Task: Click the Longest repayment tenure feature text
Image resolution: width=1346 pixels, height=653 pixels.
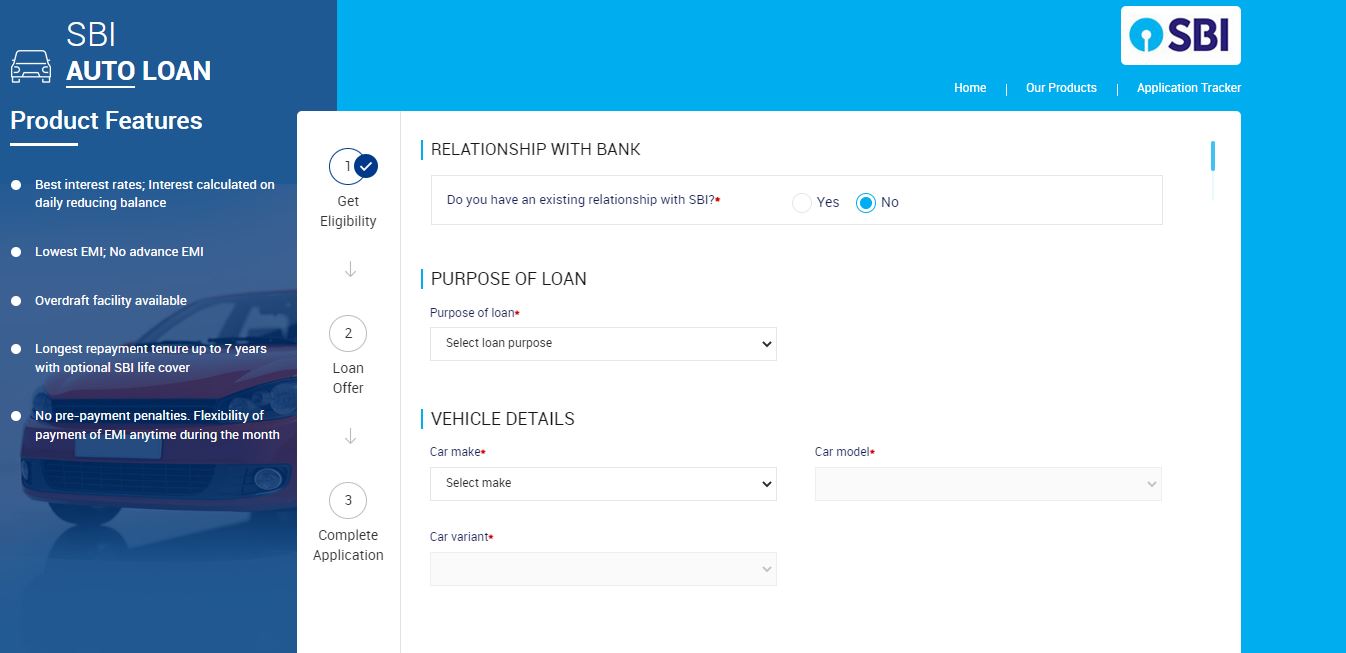Action: [151, 358]
